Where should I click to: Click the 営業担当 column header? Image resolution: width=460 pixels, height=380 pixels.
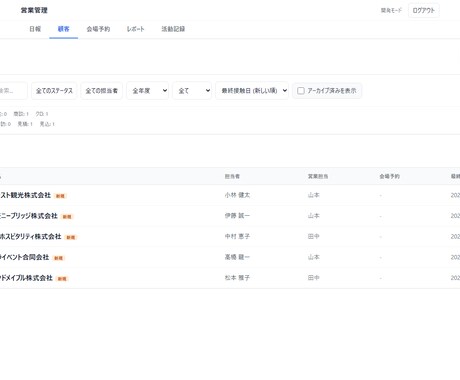pyautogui.click(x=318, y=176)
